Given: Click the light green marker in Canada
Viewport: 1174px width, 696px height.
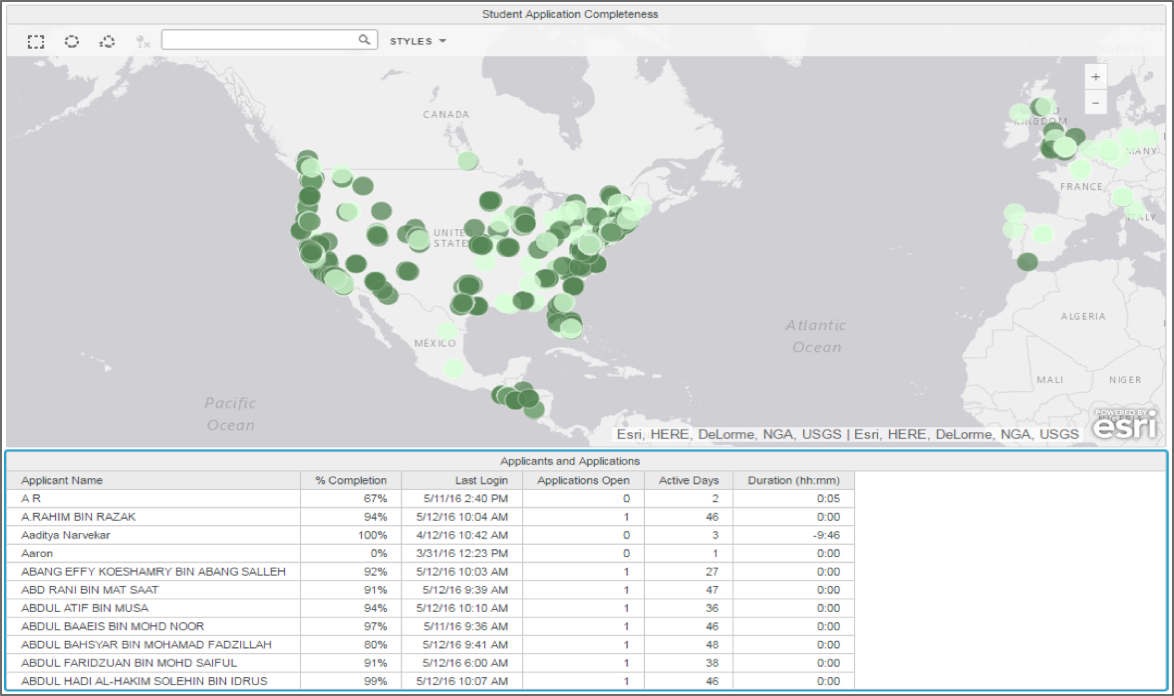Looking at the screenshot, I should (x=468, y=160).
